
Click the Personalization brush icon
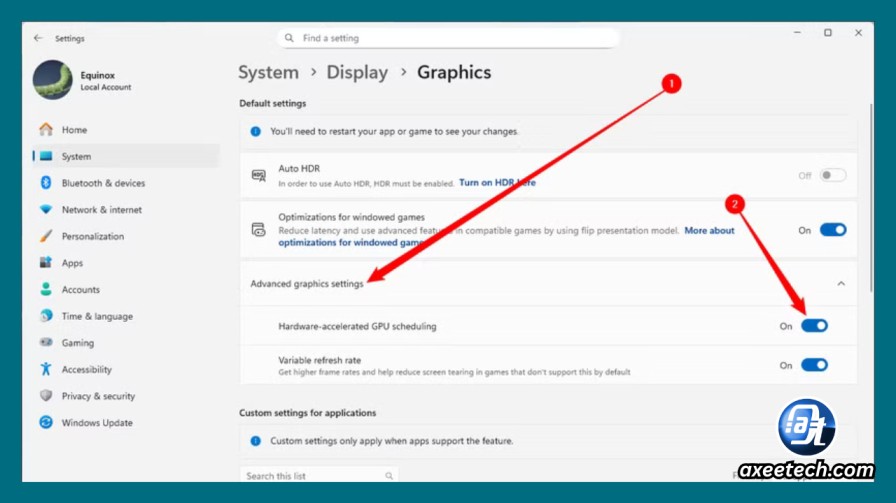click(x=46, y=236)
